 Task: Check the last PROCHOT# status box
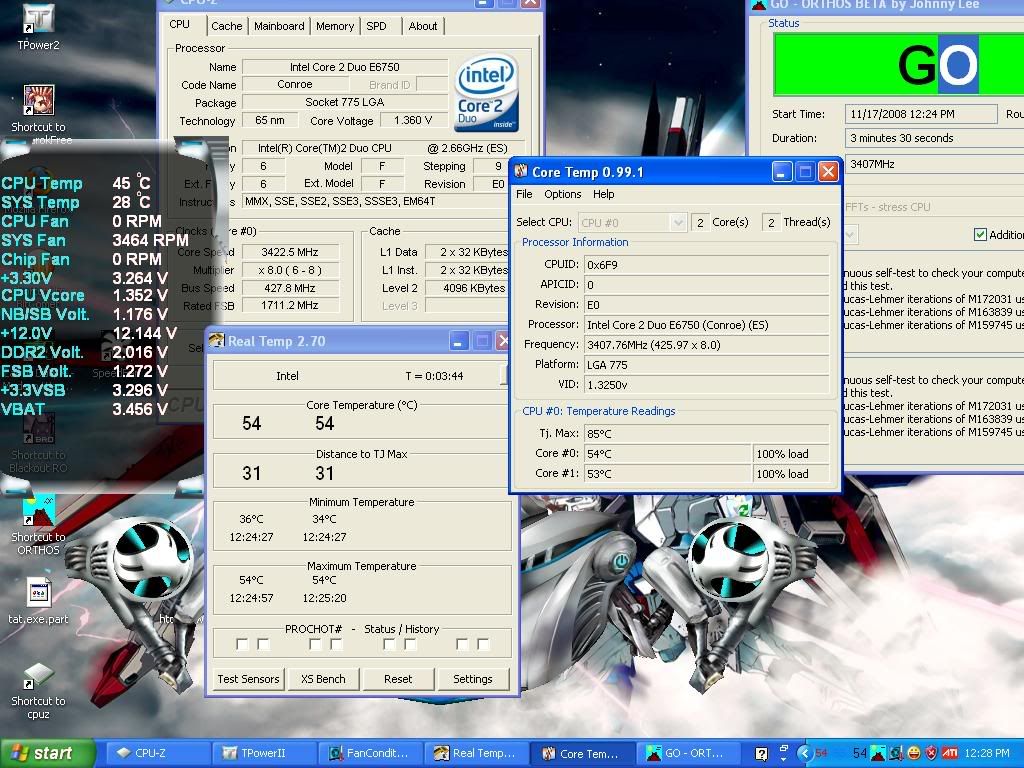point(483,645)
